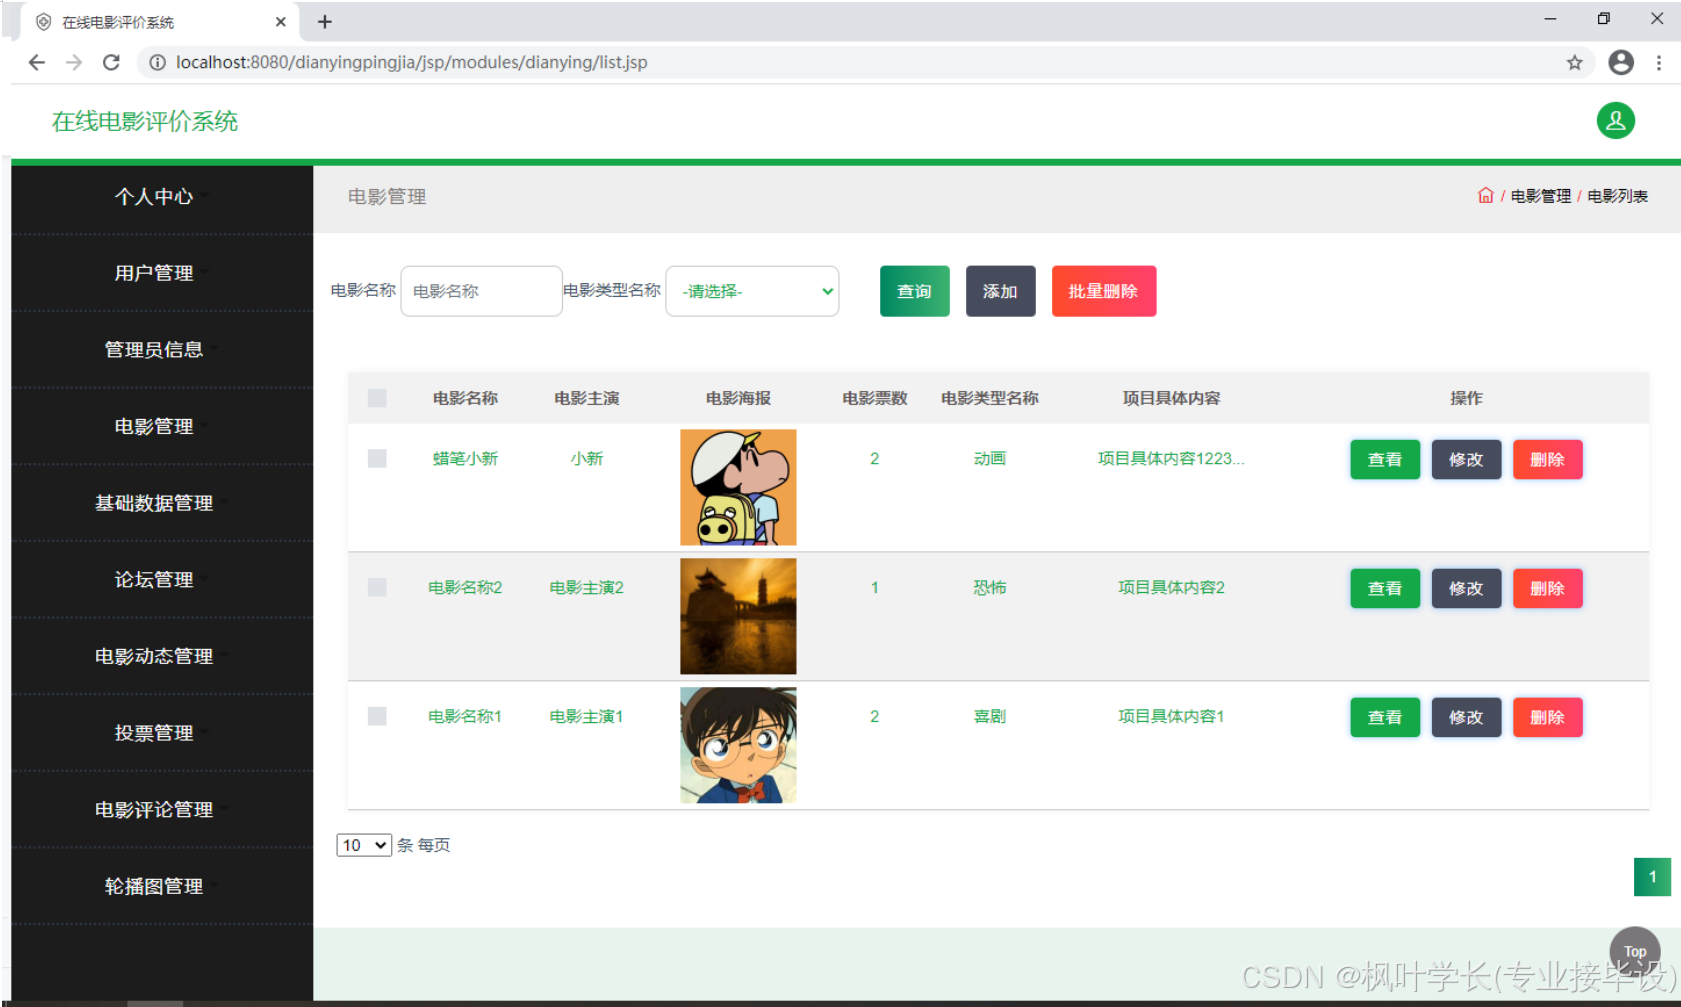The image size is (1681, 1007).
Task: Click the browser back arrow
Action: [x=37, y=62]
